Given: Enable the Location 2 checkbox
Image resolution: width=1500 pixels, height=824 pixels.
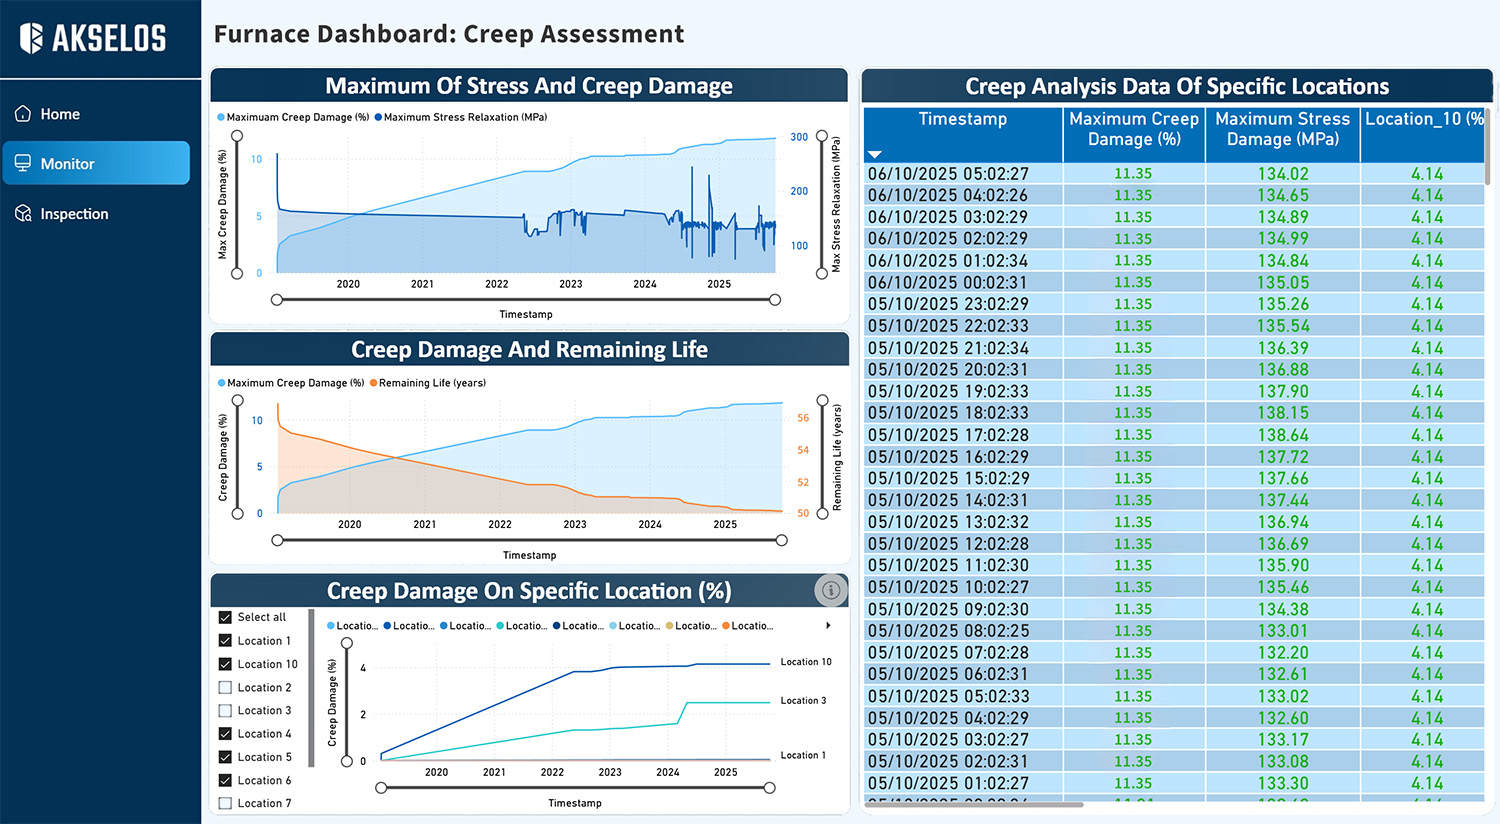Looking at the screenshot, I should (225, 687).
